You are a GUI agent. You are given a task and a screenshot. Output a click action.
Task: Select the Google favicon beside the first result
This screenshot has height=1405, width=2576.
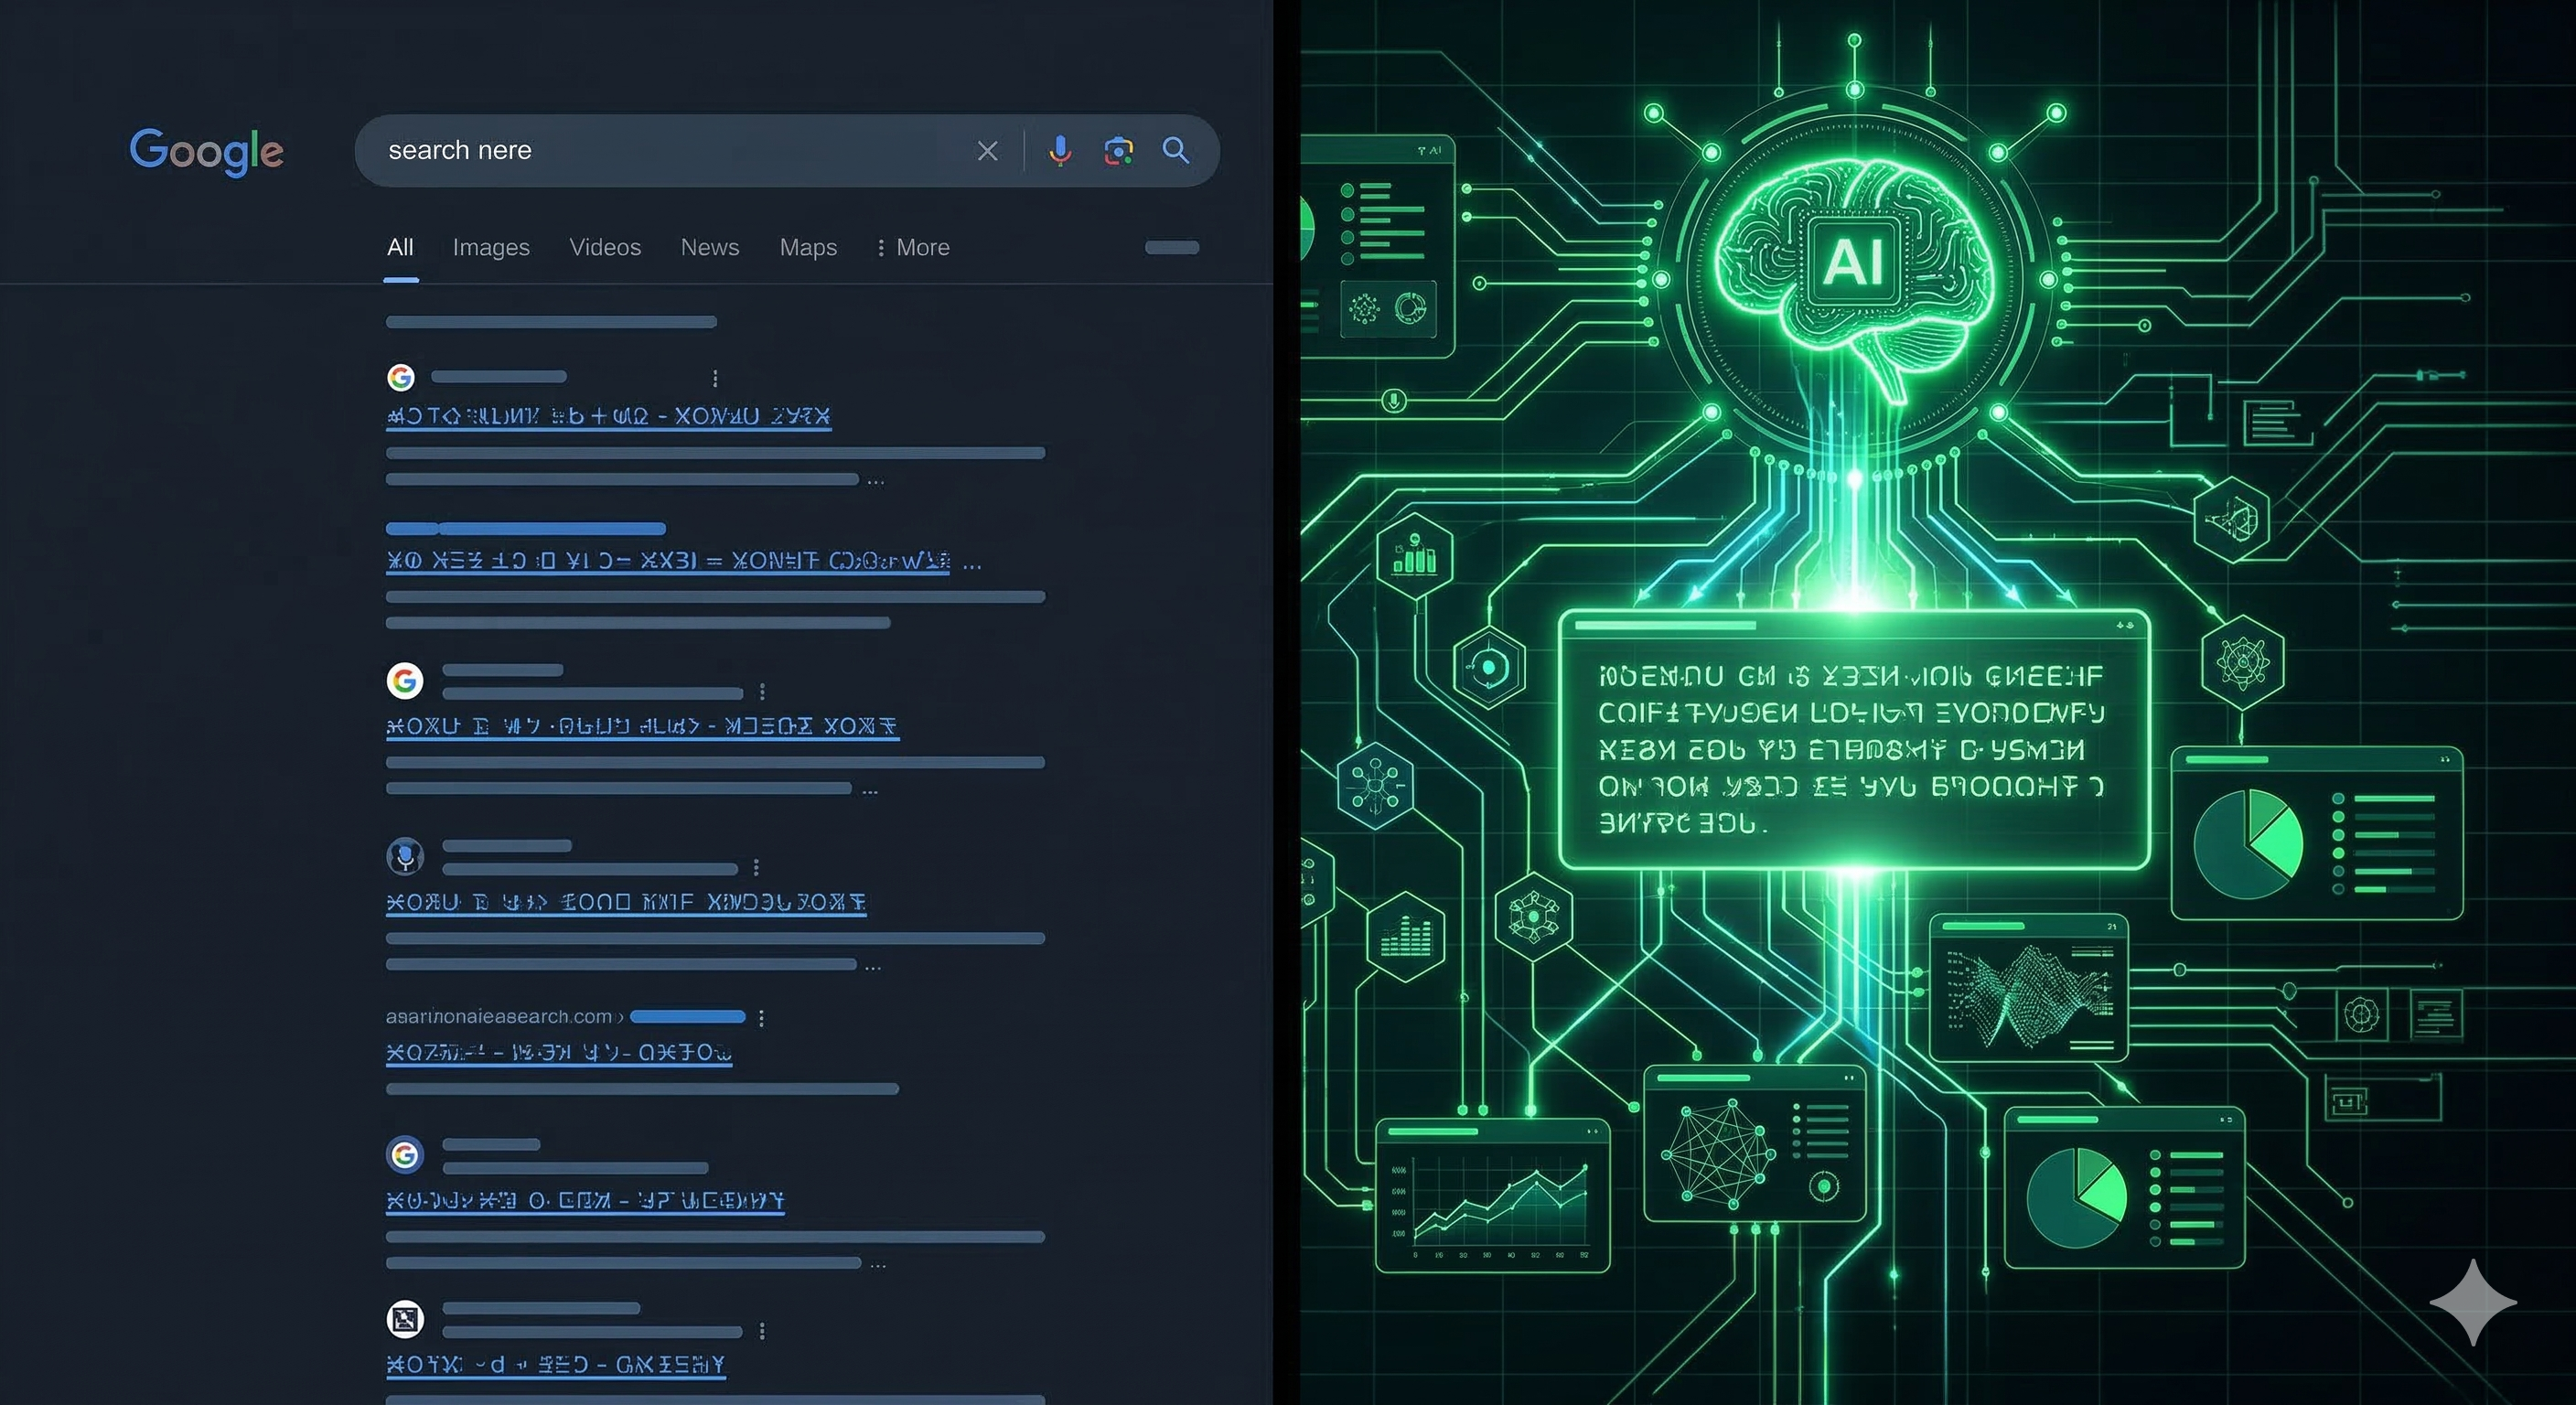click(x=400, y=377)
